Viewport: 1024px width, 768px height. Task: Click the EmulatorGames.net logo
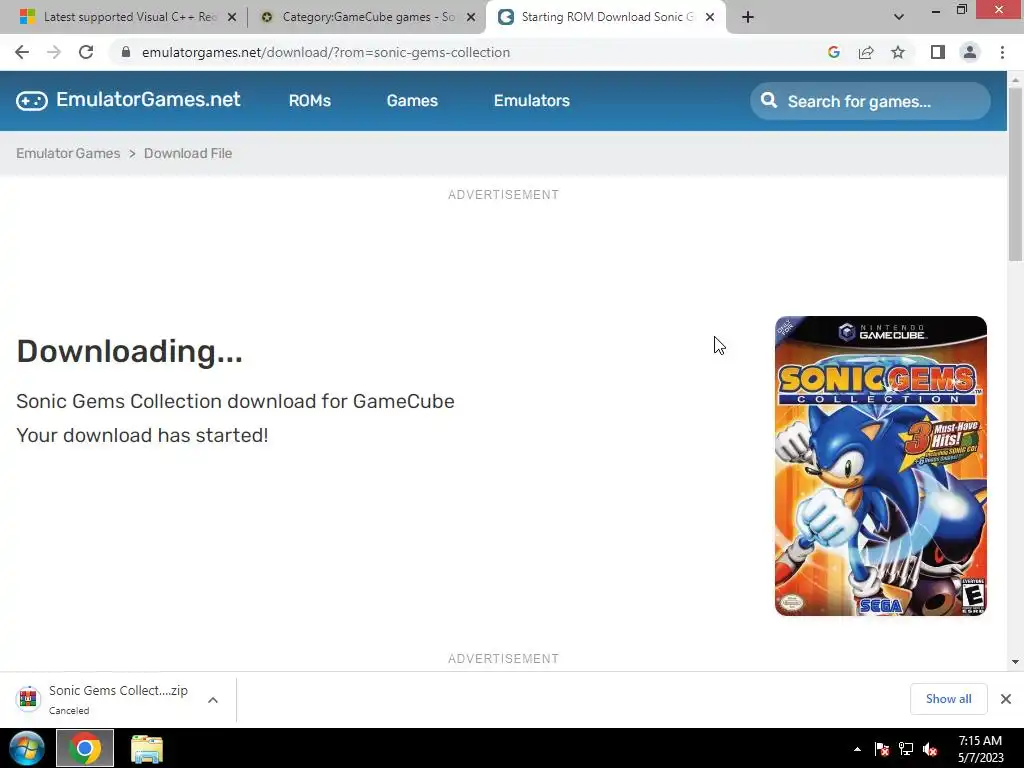[x=128, y=100]
